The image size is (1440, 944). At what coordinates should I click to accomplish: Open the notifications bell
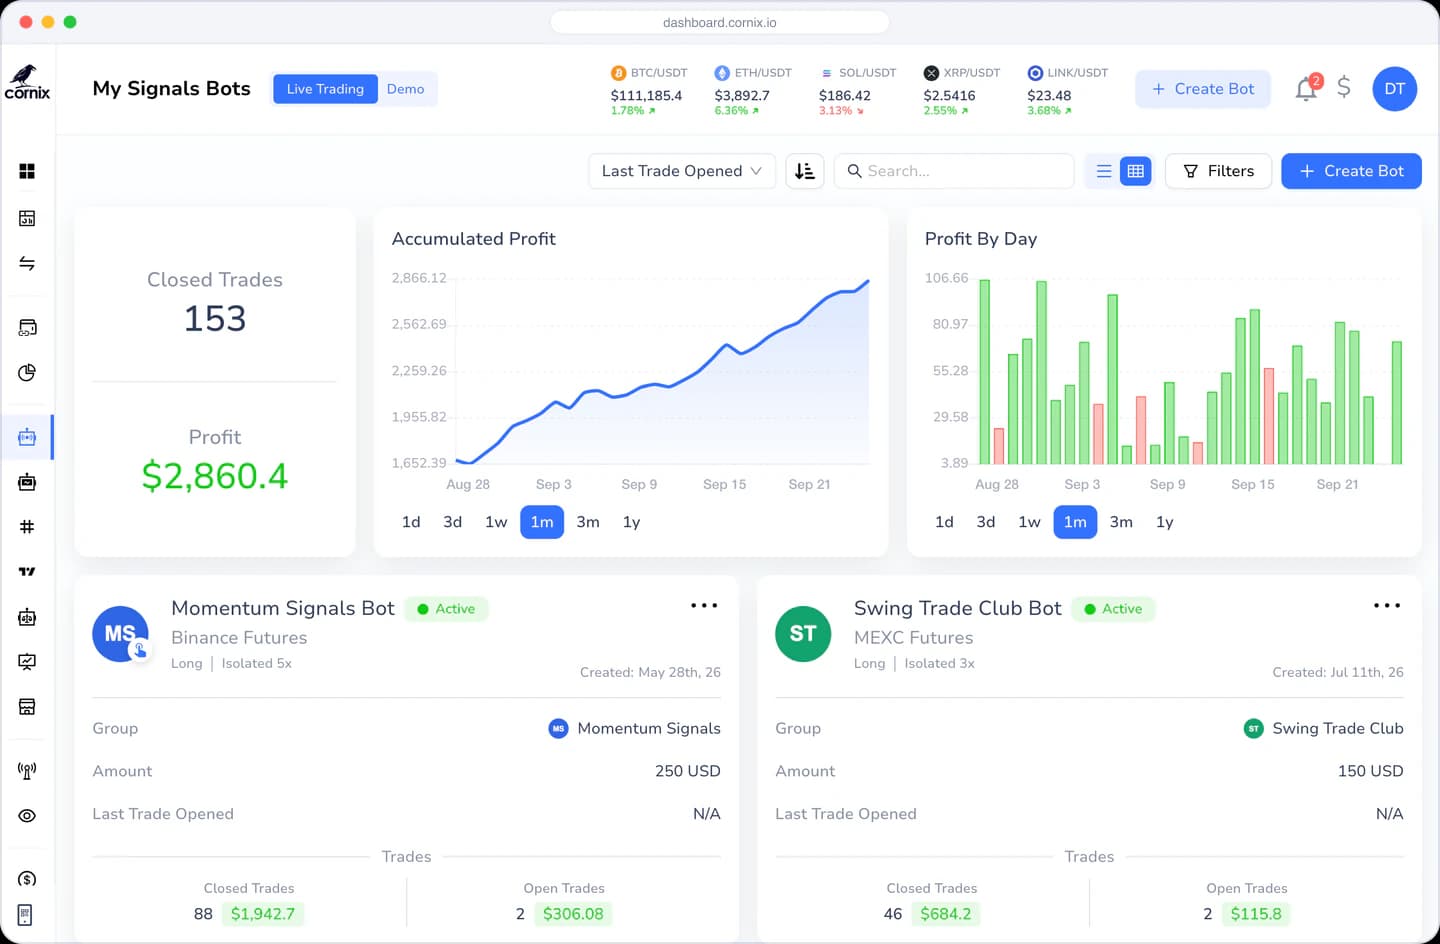coord(1306,89)
